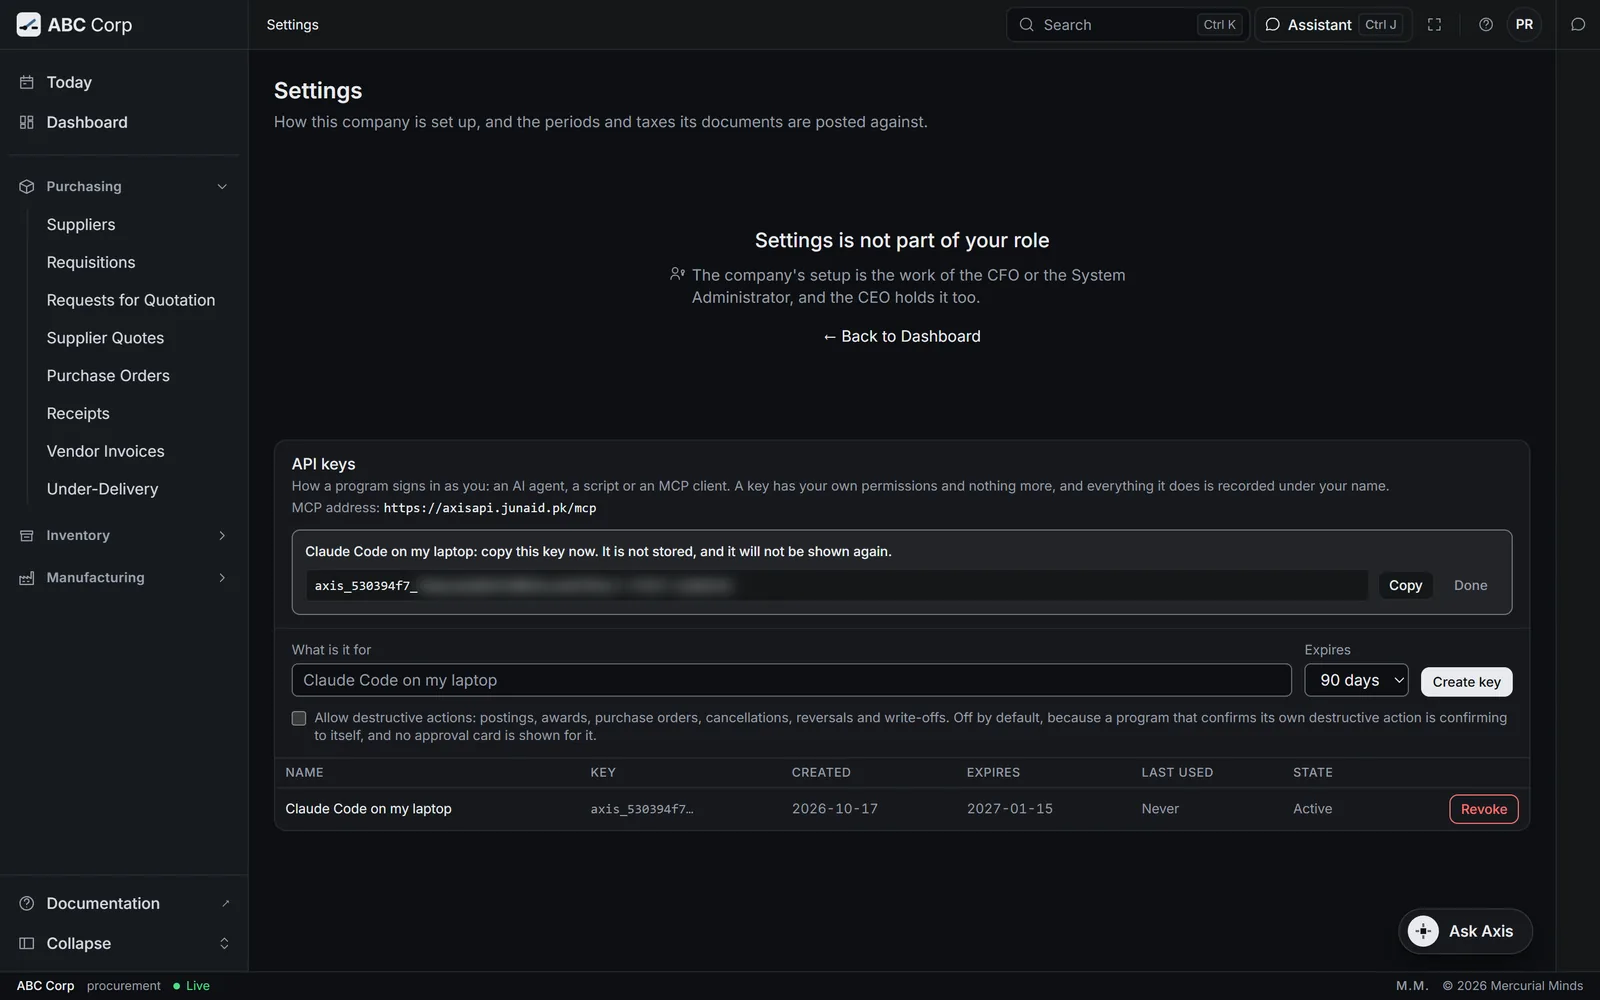Screen dimensions: 1600x1000
Task: Click the green Live status dot
Action: coord(177,986)
